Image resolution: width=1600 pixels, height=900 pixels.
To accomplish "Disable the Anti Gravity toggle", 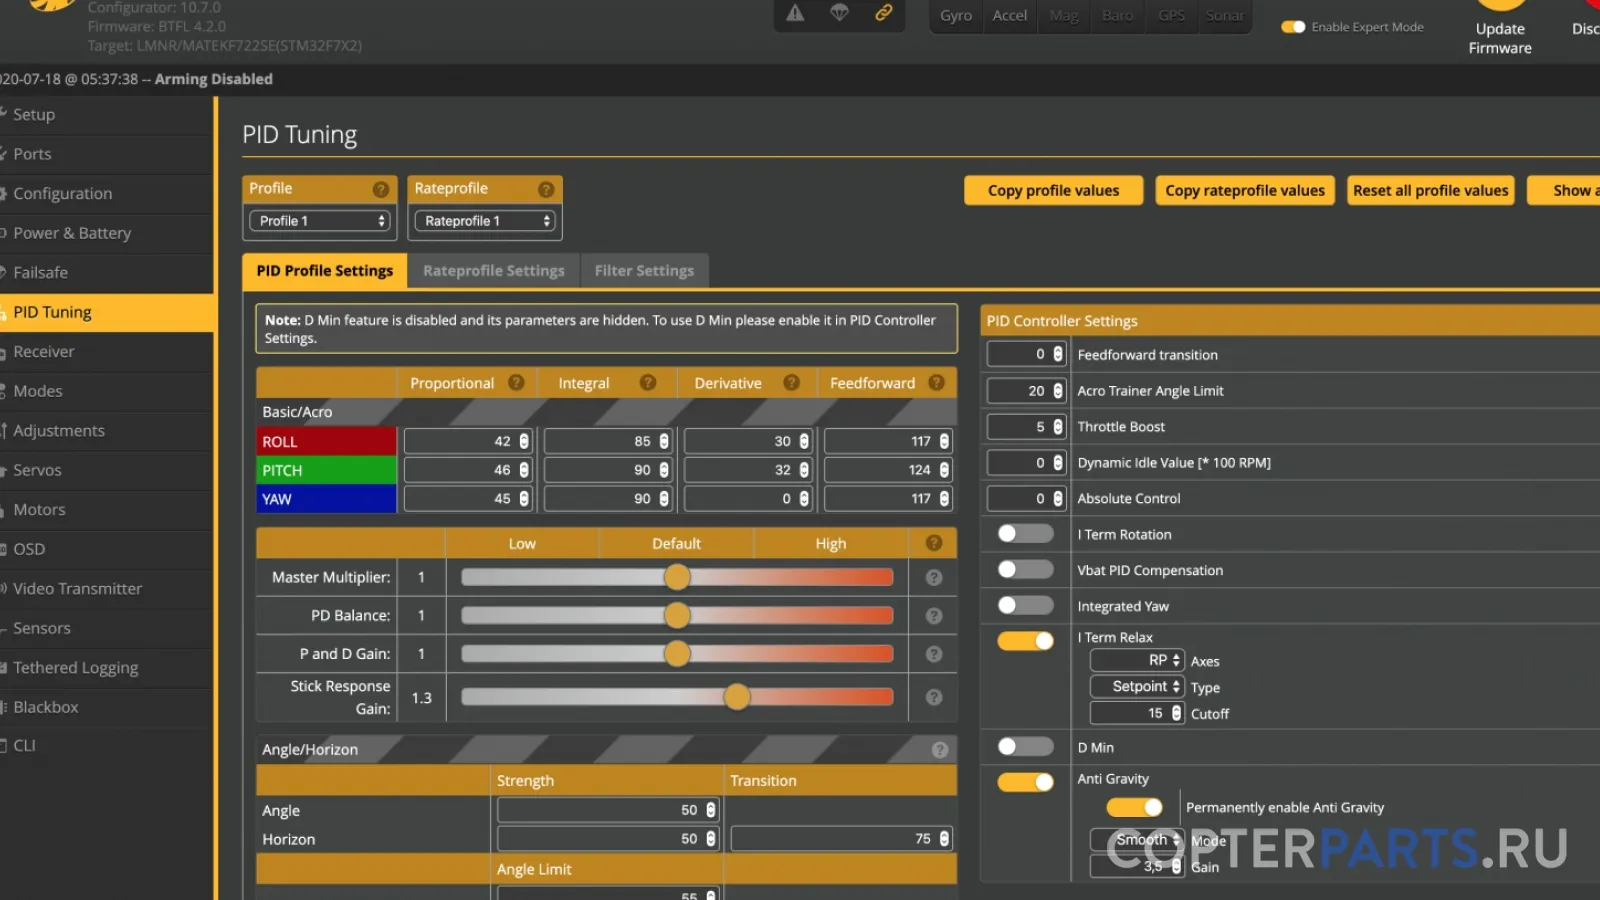I will pos(1025,781).
